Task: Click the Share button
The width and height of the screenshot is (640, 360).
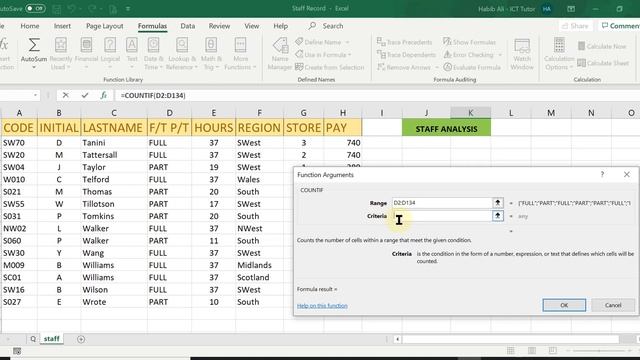Action: pos(575,26)
